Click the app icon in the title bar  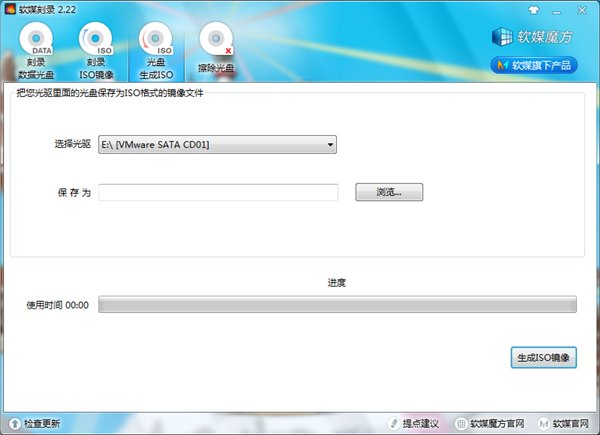click(x=9, y=9)
